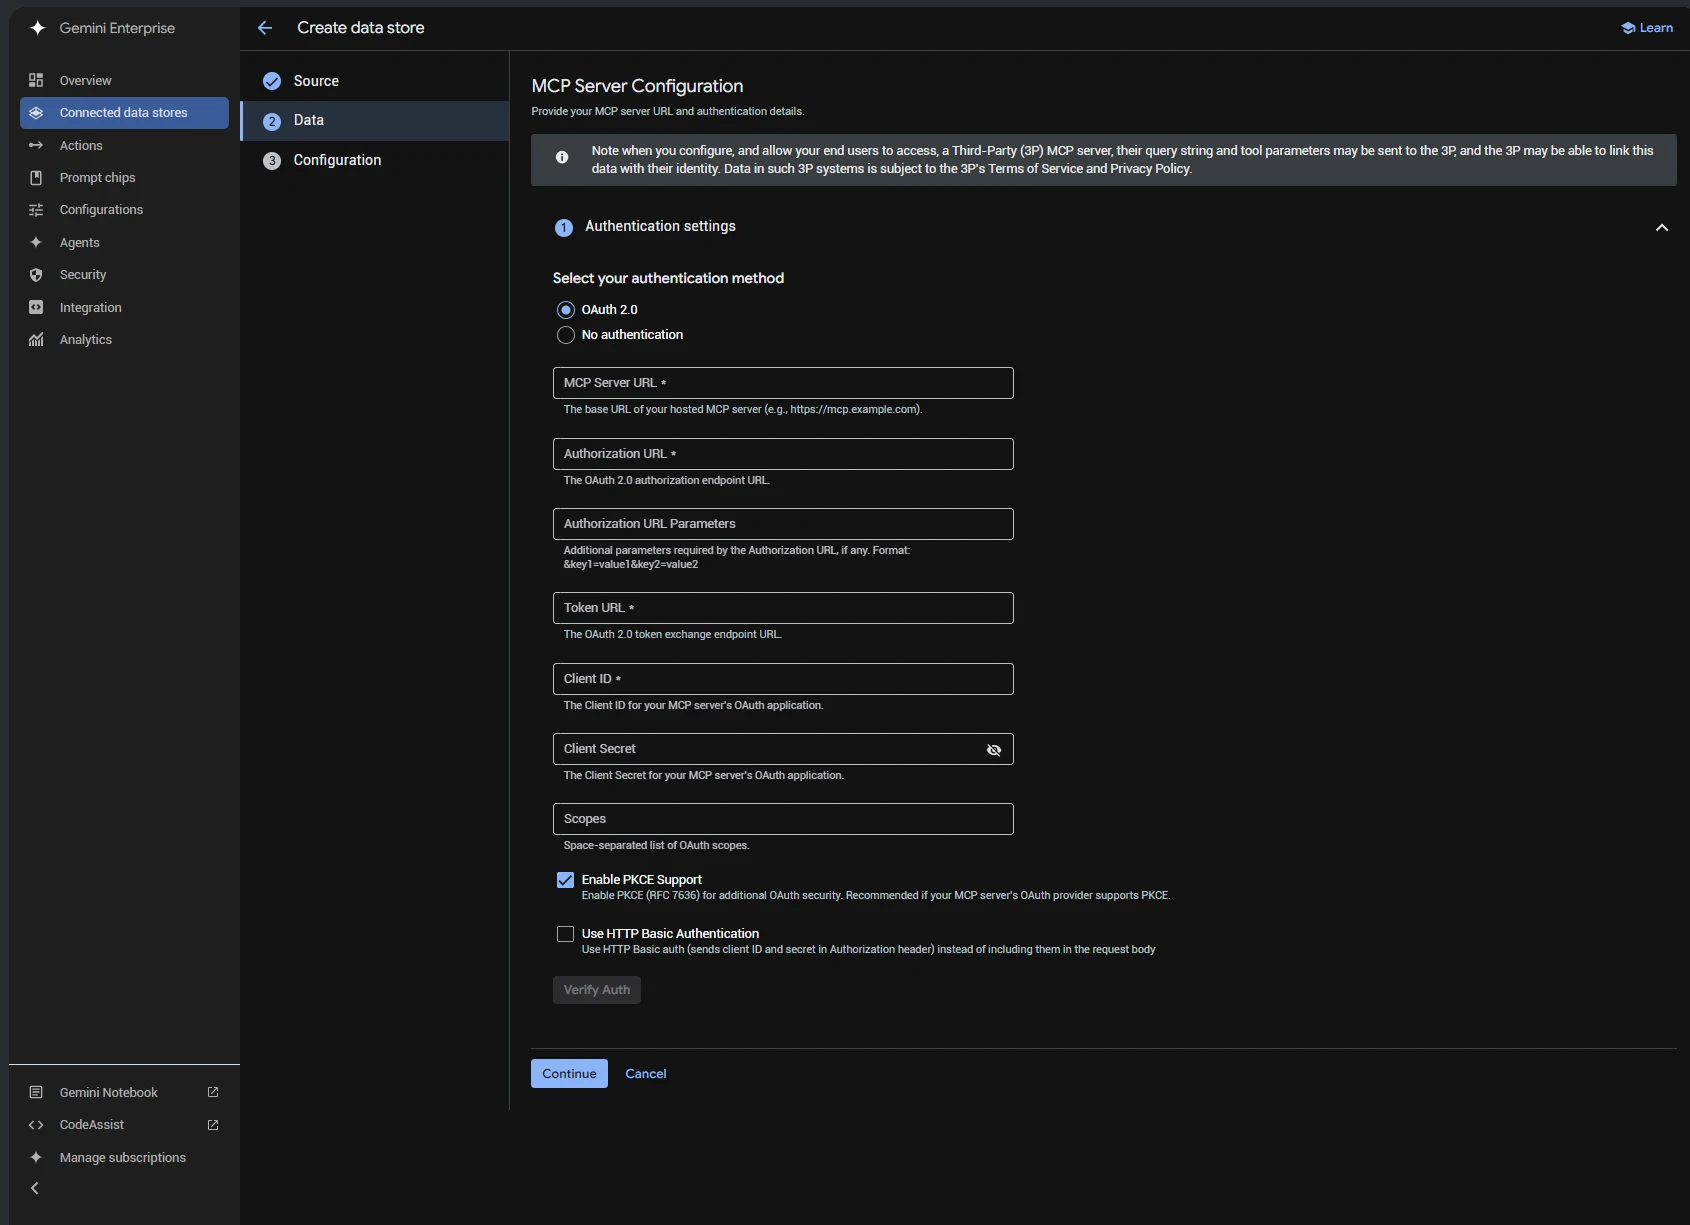The width and height of the screenshot is (1690, 1225).
Task: Click the Overview dashboard icon
Action: (36, 80)
